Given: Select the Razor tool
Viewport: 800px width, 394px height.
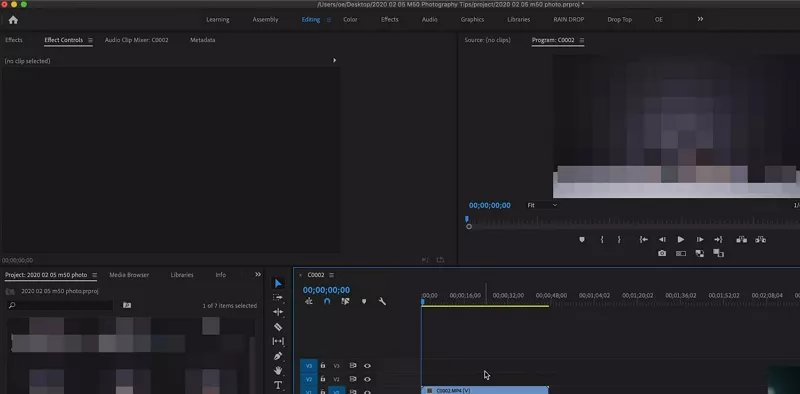Looking at the screenshot, I should click(x=278, y=327).
